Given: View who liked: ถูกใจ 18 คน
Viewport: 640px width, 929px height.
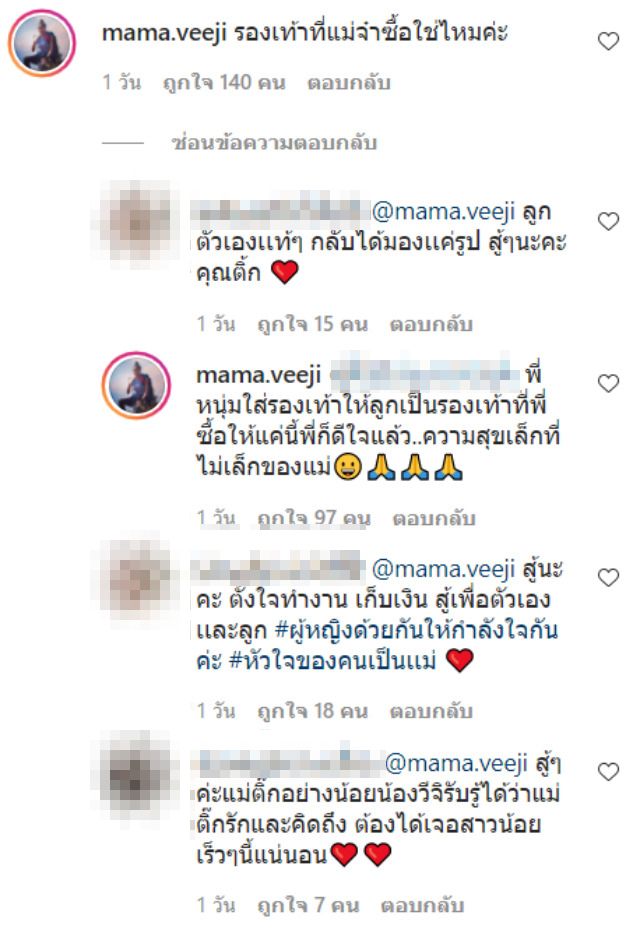Looking at the screenshot, I should 312,711.
